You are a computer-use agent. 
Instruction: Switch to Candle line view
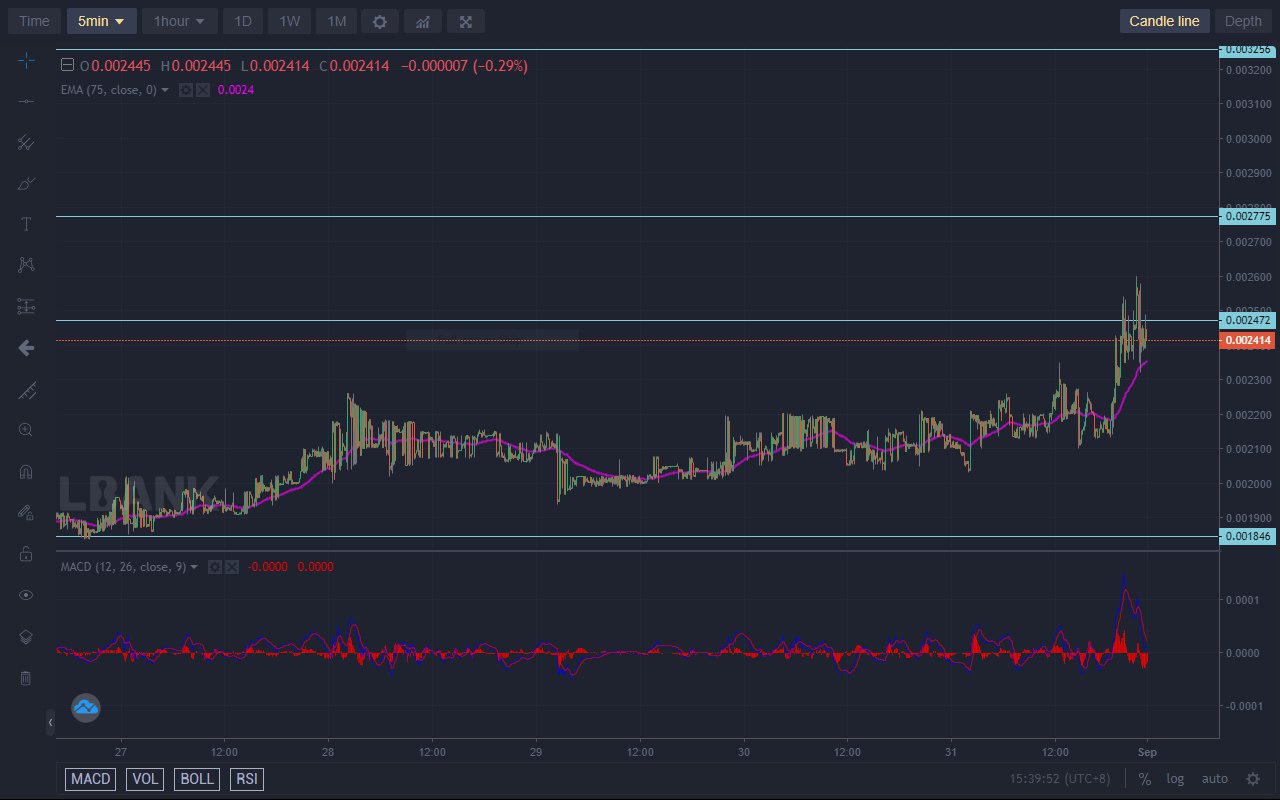[x=1165, y=21]
